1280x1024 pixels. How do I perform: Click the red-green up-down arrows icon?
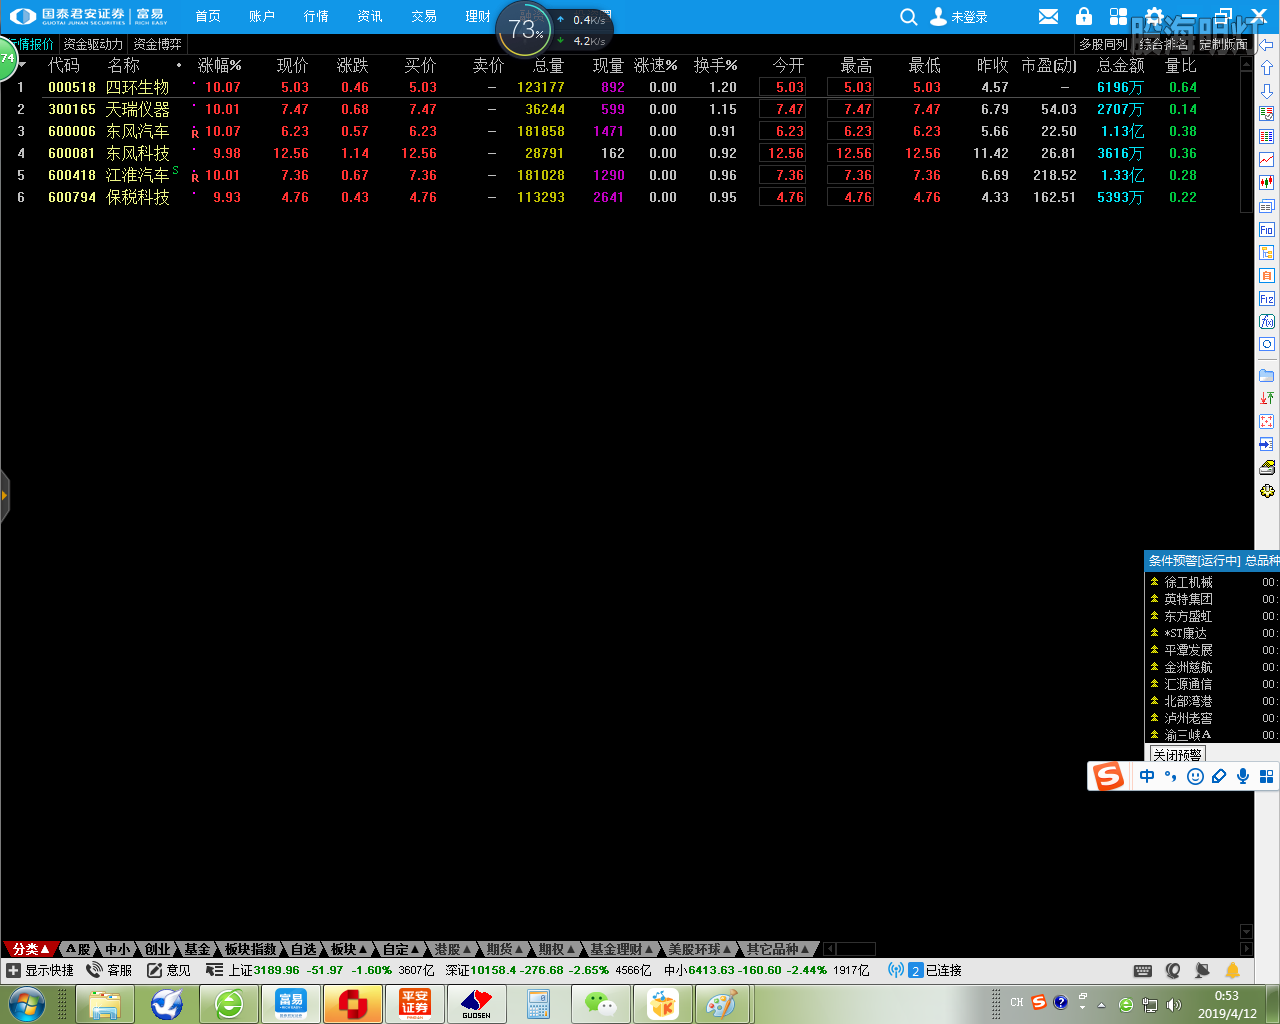(1267, 398)
